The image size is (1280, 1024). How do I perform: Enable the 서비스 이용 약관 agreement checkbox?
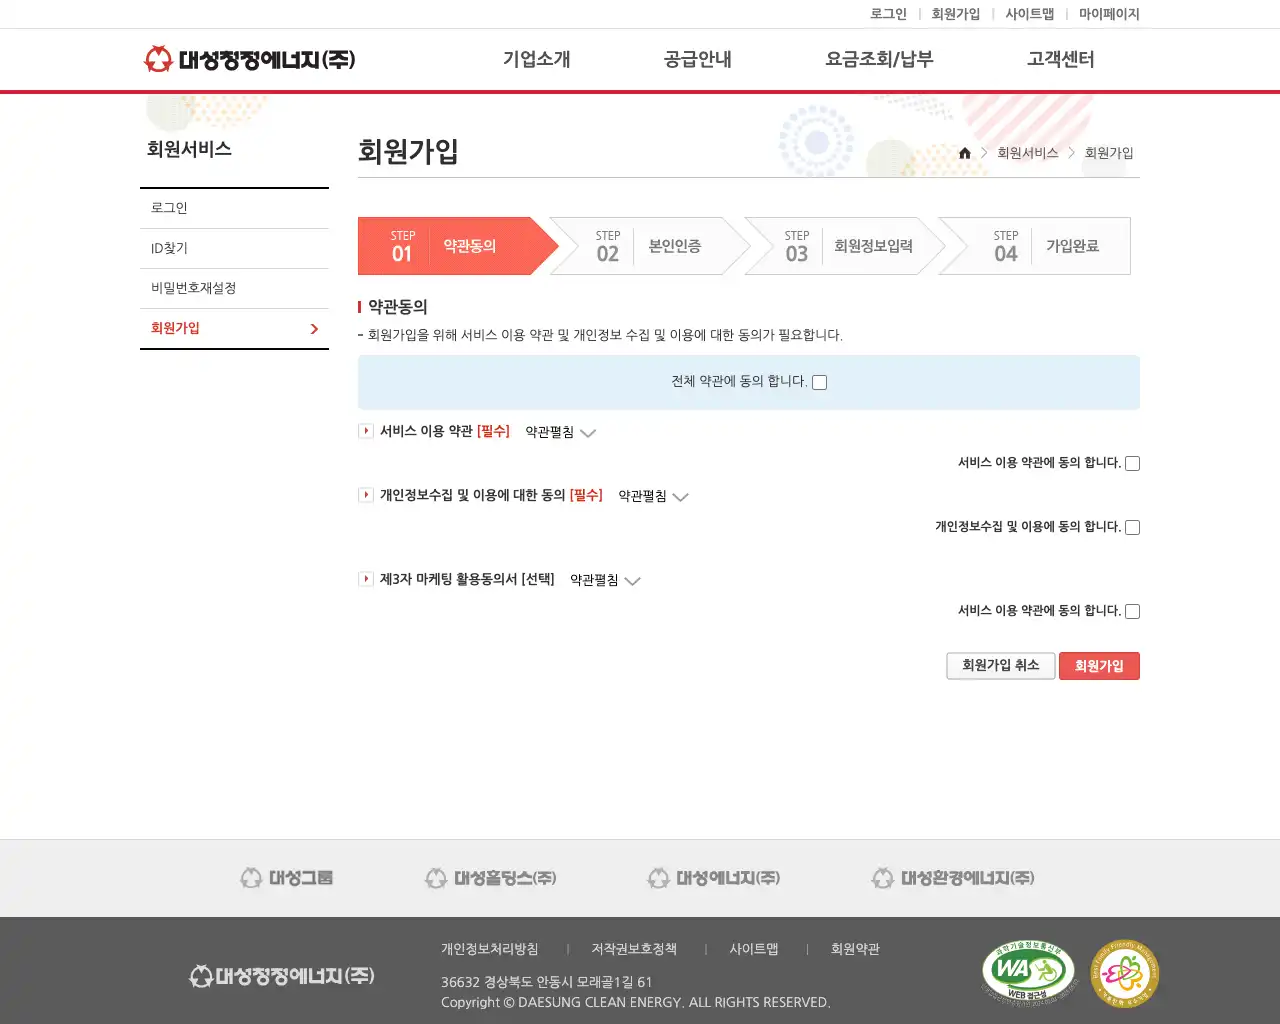[x=1131, y=462]
